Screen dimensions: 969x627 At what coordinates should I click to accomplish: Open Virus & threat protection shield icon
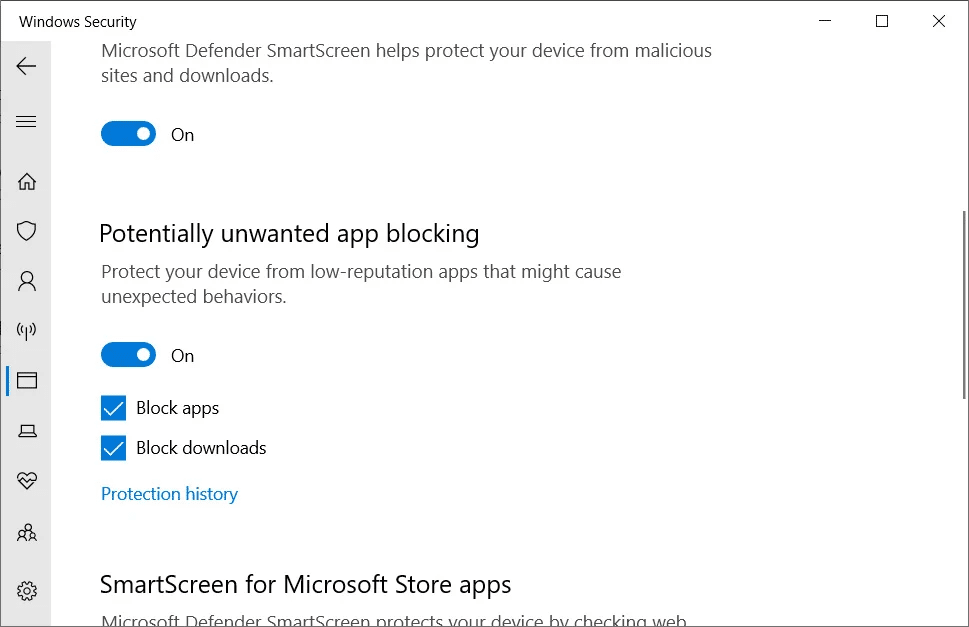click(x=27, y=231)
